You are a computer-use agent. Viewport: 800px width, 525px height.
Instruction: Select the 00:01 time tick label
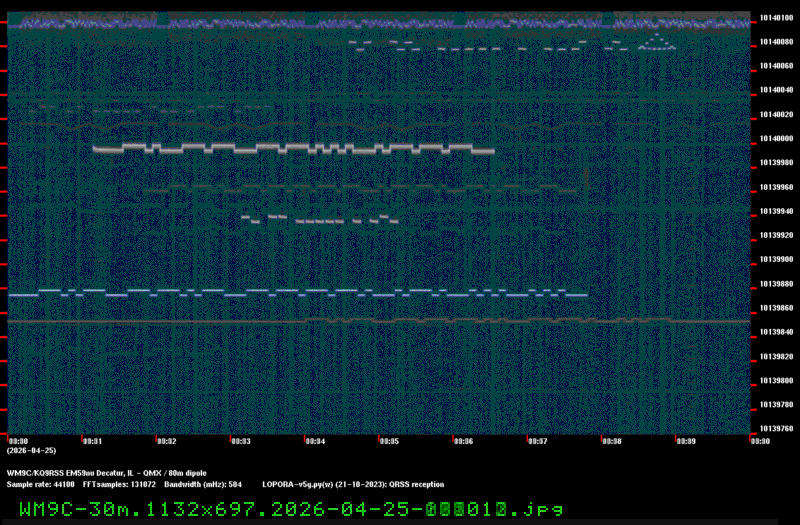pos(91,441)
